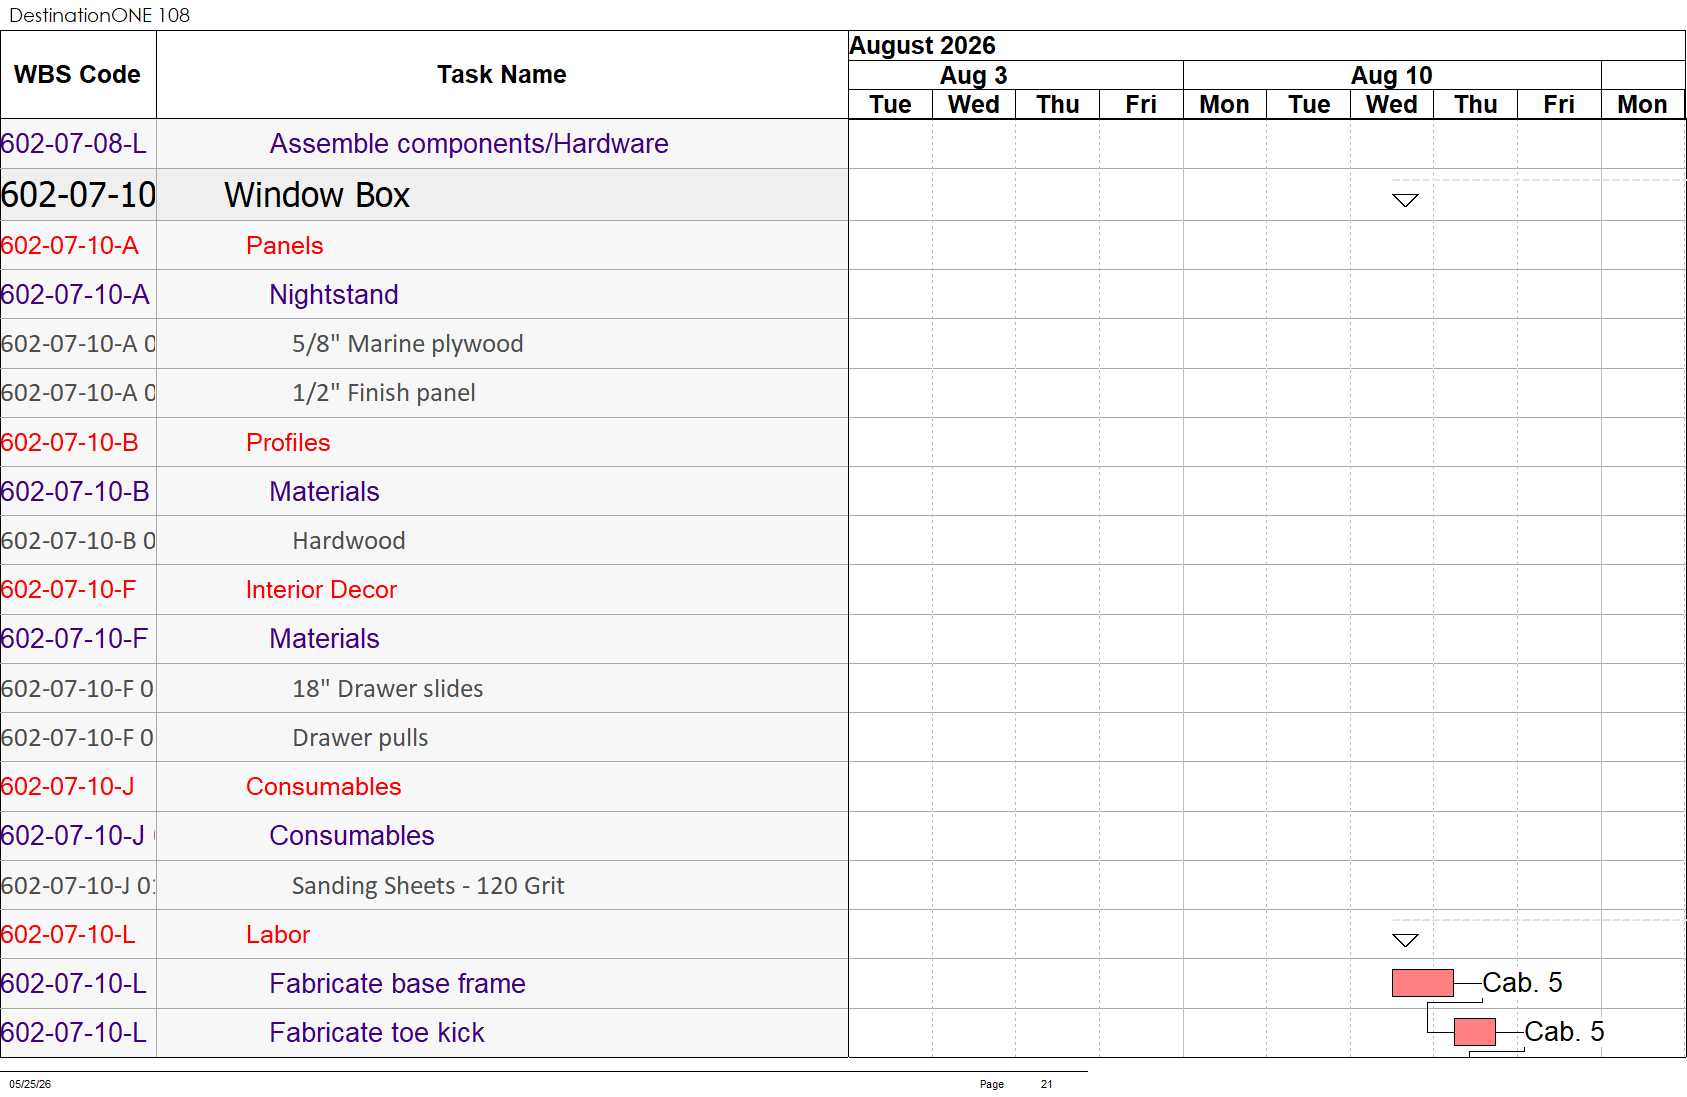Screen dimensions: 1687x1097
Task: Select the Fabricate toe kick Gantt bar
Action: click(x=1474, y=1032)
